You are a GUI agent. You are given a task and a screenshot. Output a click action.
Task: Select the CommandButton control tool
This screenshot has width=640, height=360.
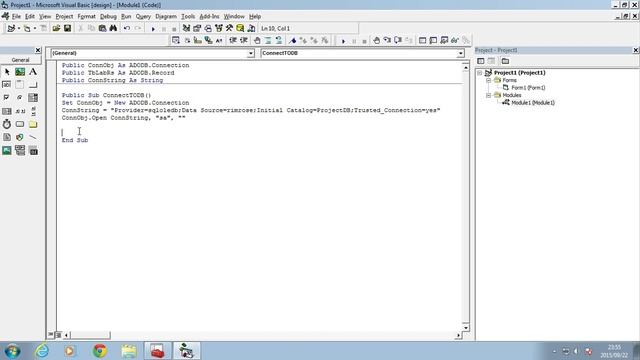33,85
